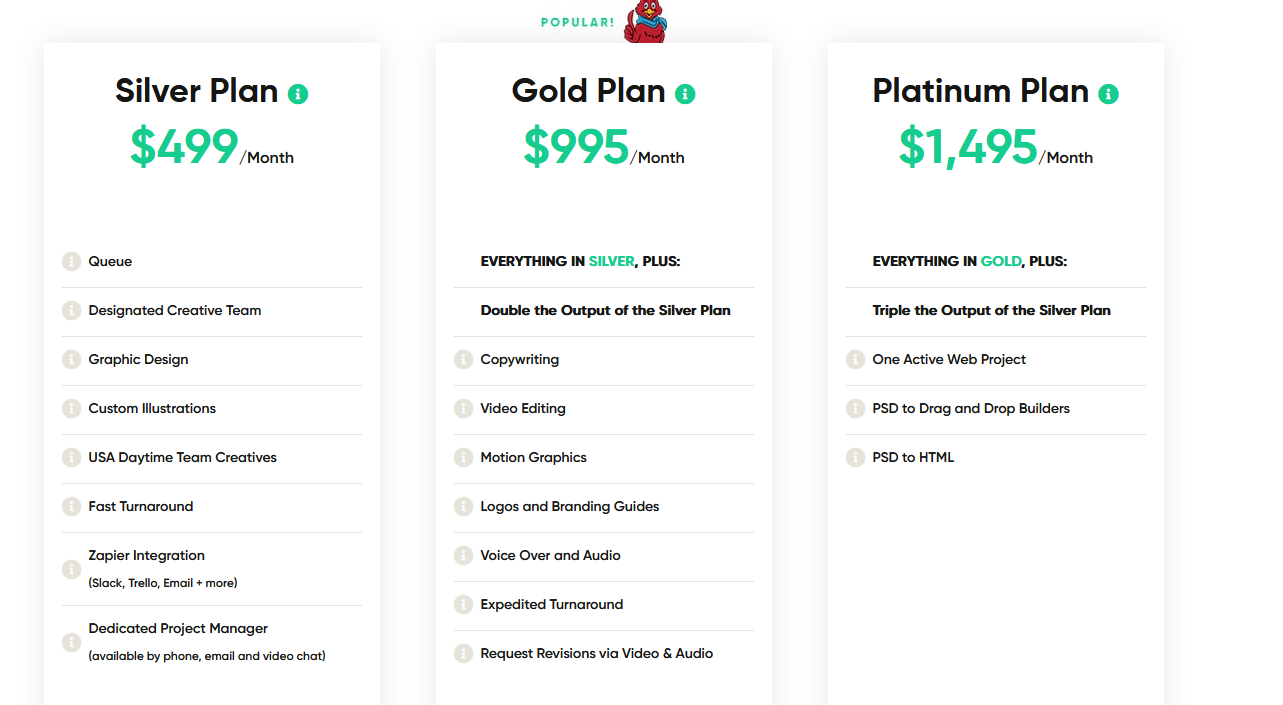Click info icon next to Copywriting

tap(463, 360)
